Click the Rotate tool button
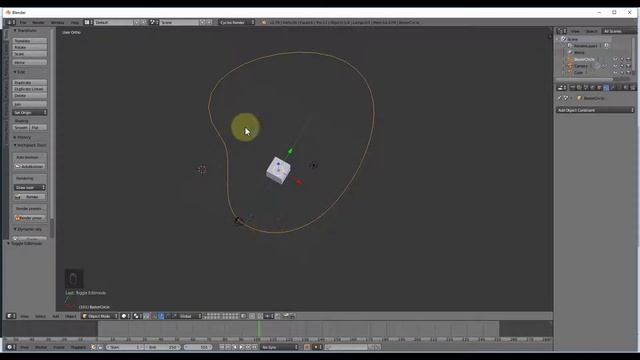This screenshot has width=640, height=360. pyautogui.click(x=29, y=47)
